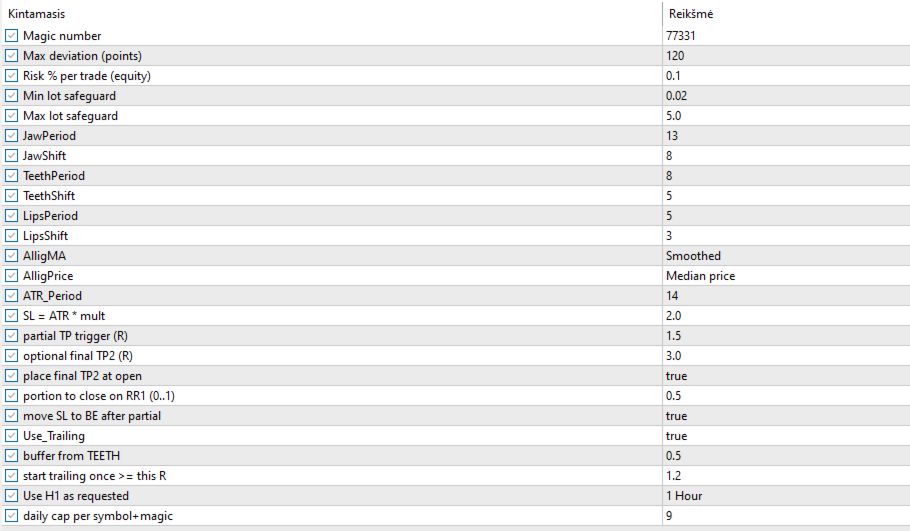This screenshot has height=531, width=910.
Task: Disable the Risk % per trade checkbox
Action: pos(12,76)
